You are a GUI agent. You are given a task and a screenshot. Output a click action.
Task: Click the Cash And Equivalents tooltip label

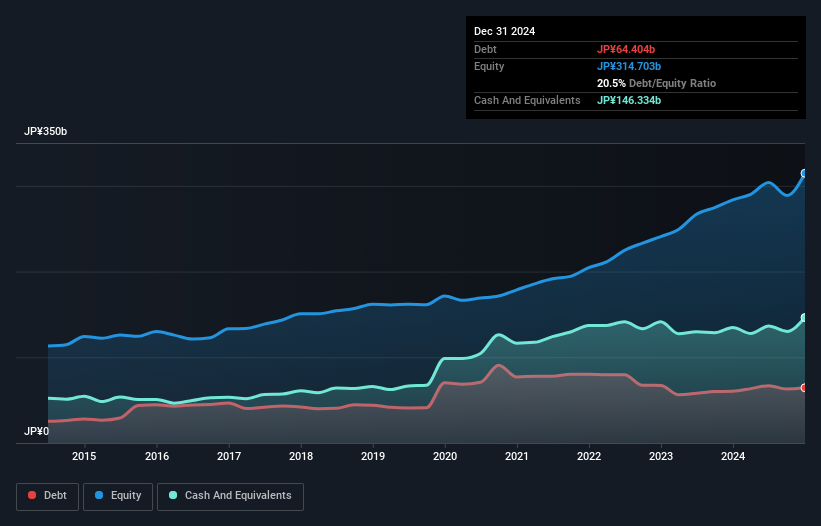(x=527, y=100)
